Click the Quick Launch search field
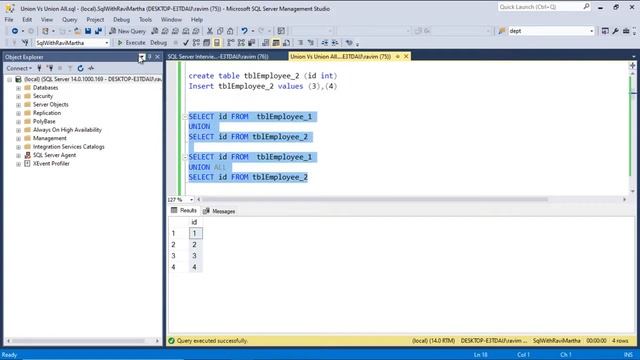Viewport: 640px width, 360px height. click(544, 7)
